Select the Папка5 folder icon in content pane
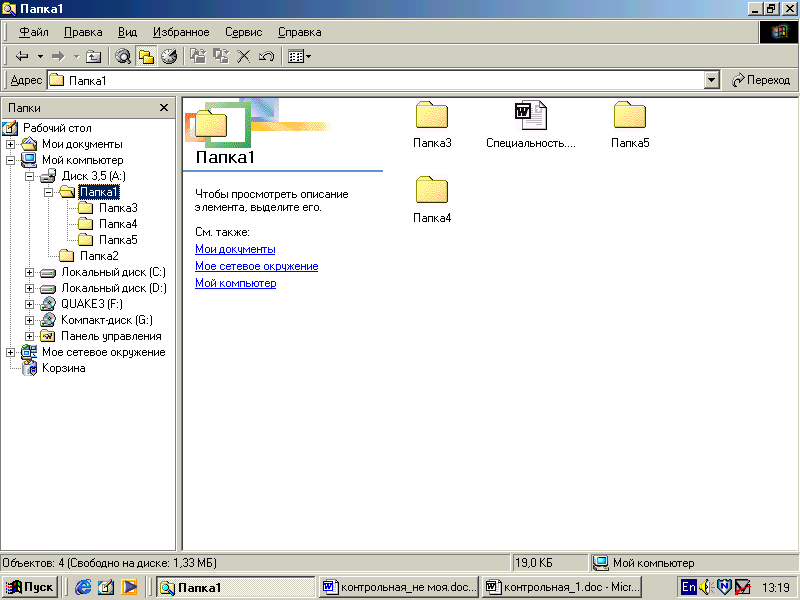 pyautogui.click(x=630, y=115)
